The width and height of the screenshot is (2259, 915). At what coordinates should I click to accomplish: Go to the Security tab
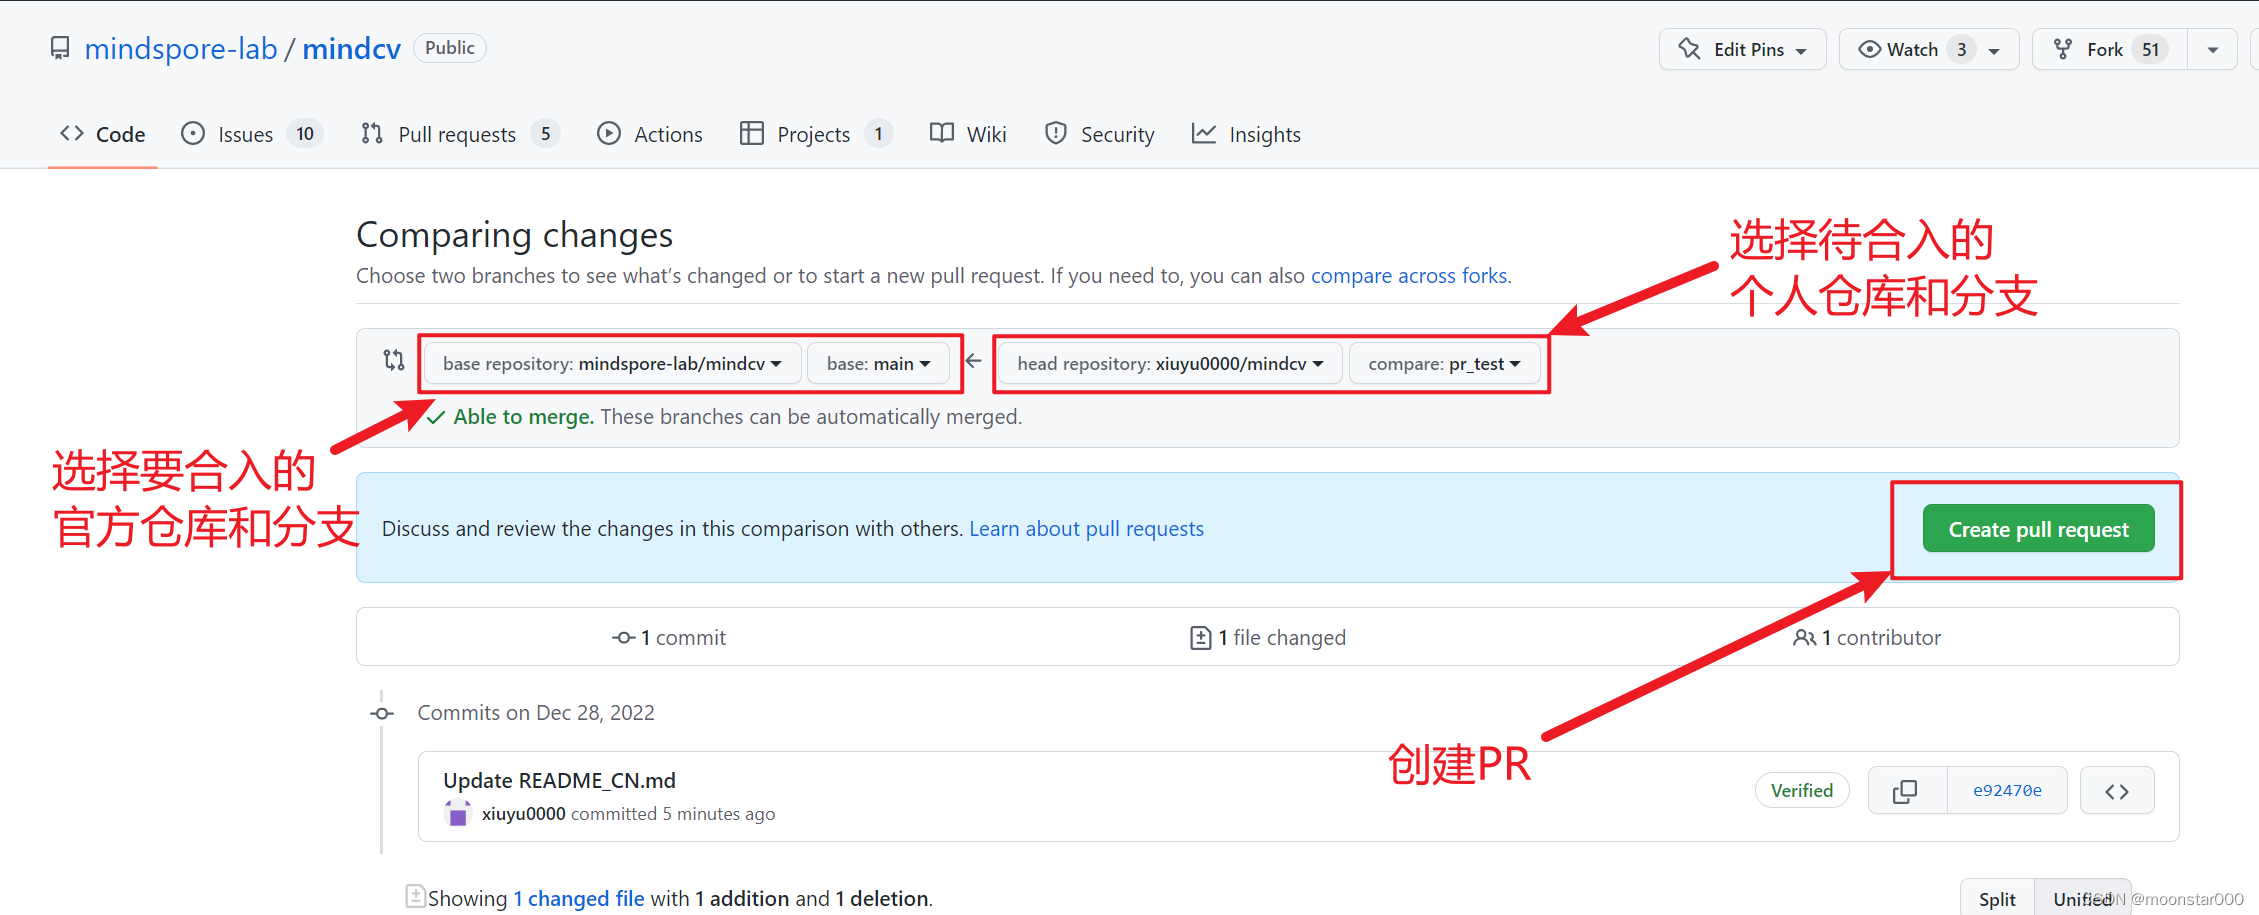[1098, 134]
